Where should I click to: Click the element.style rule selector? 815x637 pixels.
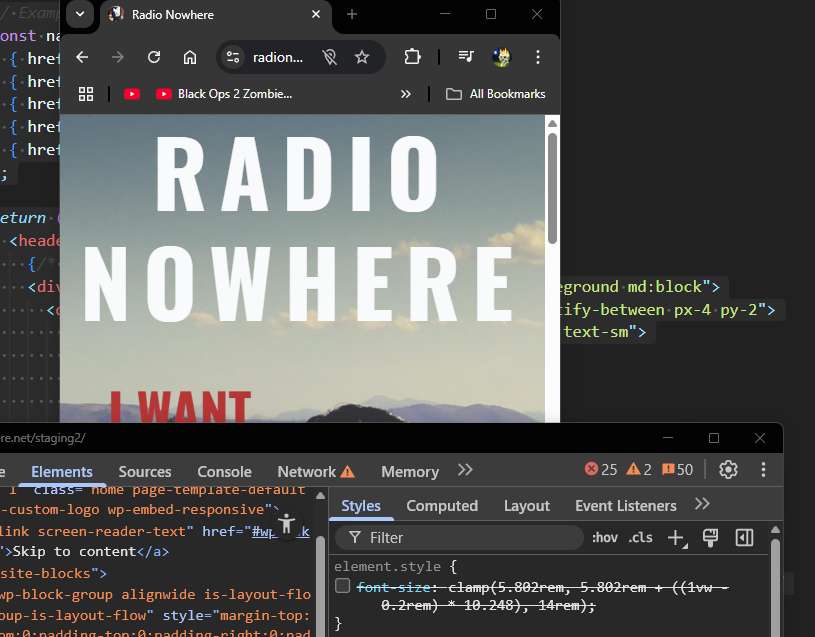tap(387, 566)
